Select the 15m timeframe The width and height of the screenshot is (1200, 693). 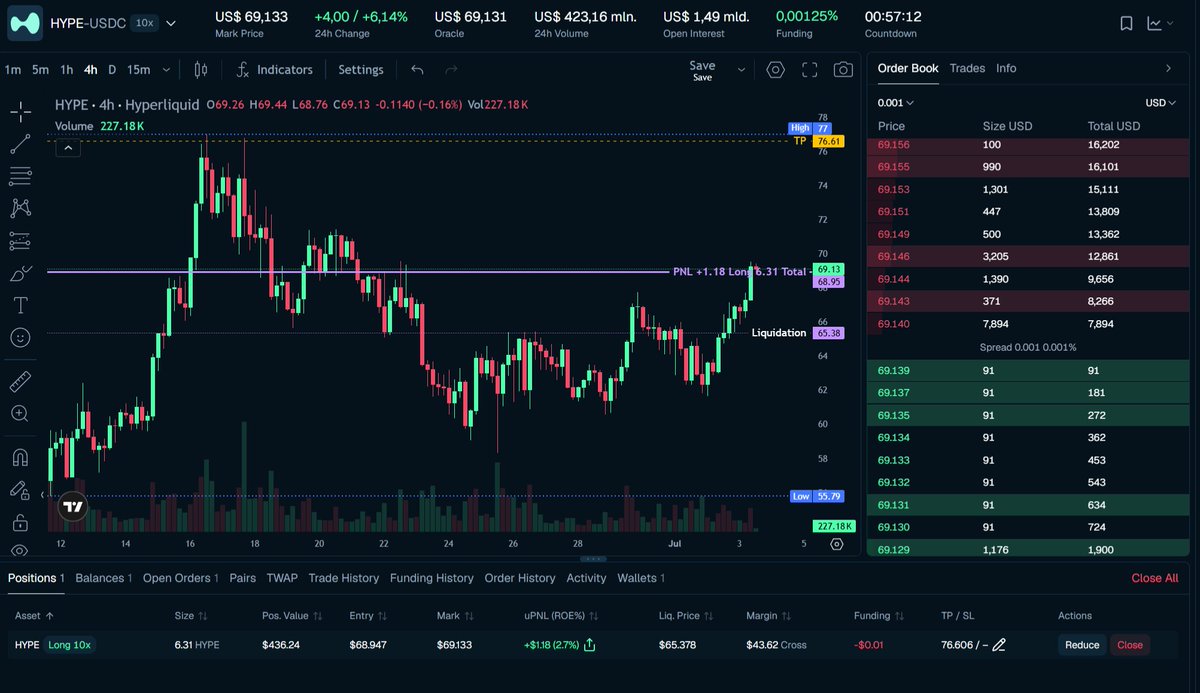click(138, 70)
